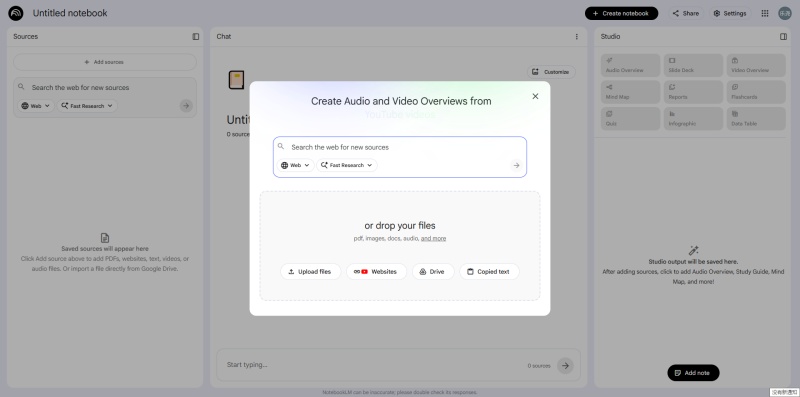Click 'or drop your files' text
800x397 pixels.
pyautogui.click(x=399, y=226)
